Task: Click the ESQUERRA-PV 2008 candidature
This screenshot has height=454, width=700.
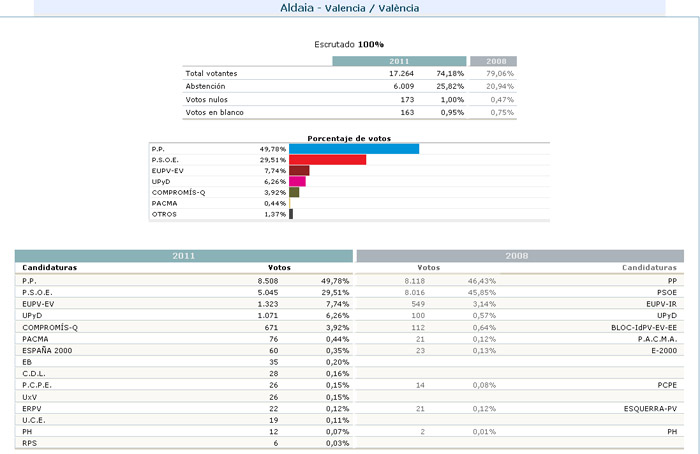Action: (x=650, y=408)
